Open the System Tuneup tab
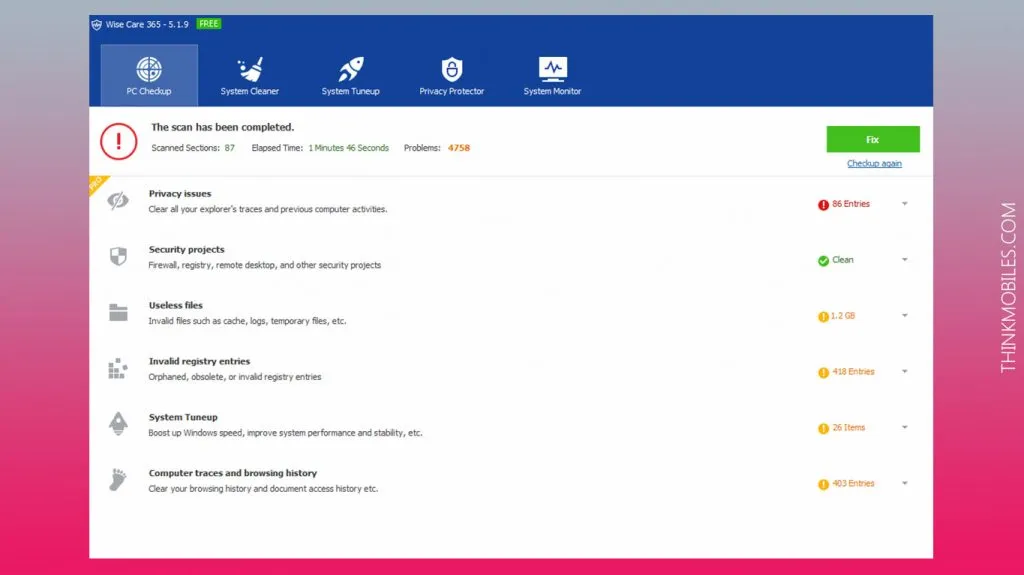The width and height of the screenshot is (1024, 575). click(x=351, y=75)
